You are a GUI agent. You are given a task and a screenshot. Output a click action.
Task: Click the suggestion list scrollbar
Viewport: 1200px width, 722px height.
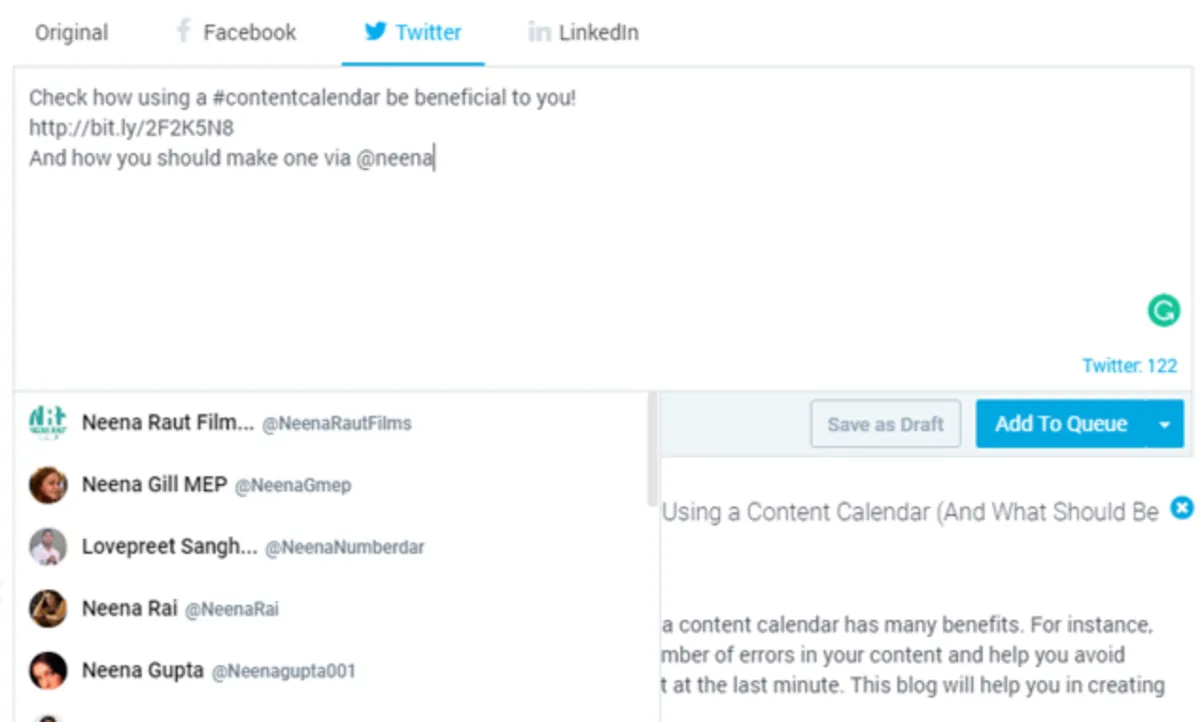pos(654,450)
